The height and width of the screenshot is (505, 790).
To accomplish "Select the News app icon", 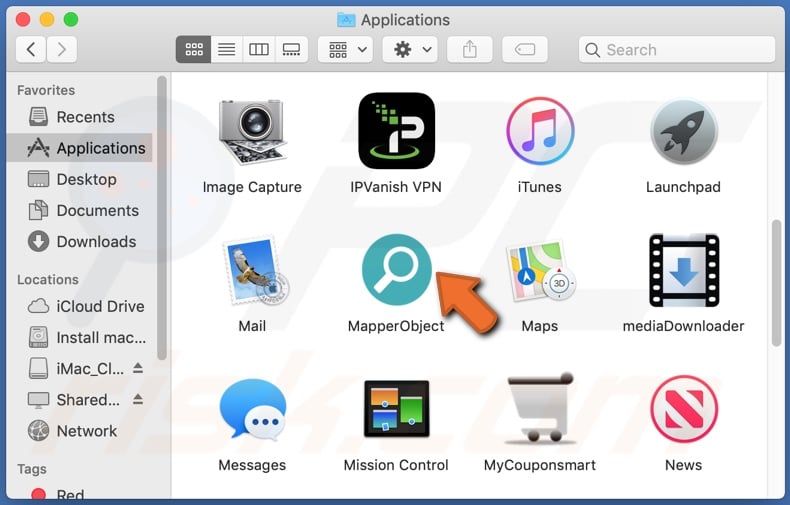I will tap(684, 409).
